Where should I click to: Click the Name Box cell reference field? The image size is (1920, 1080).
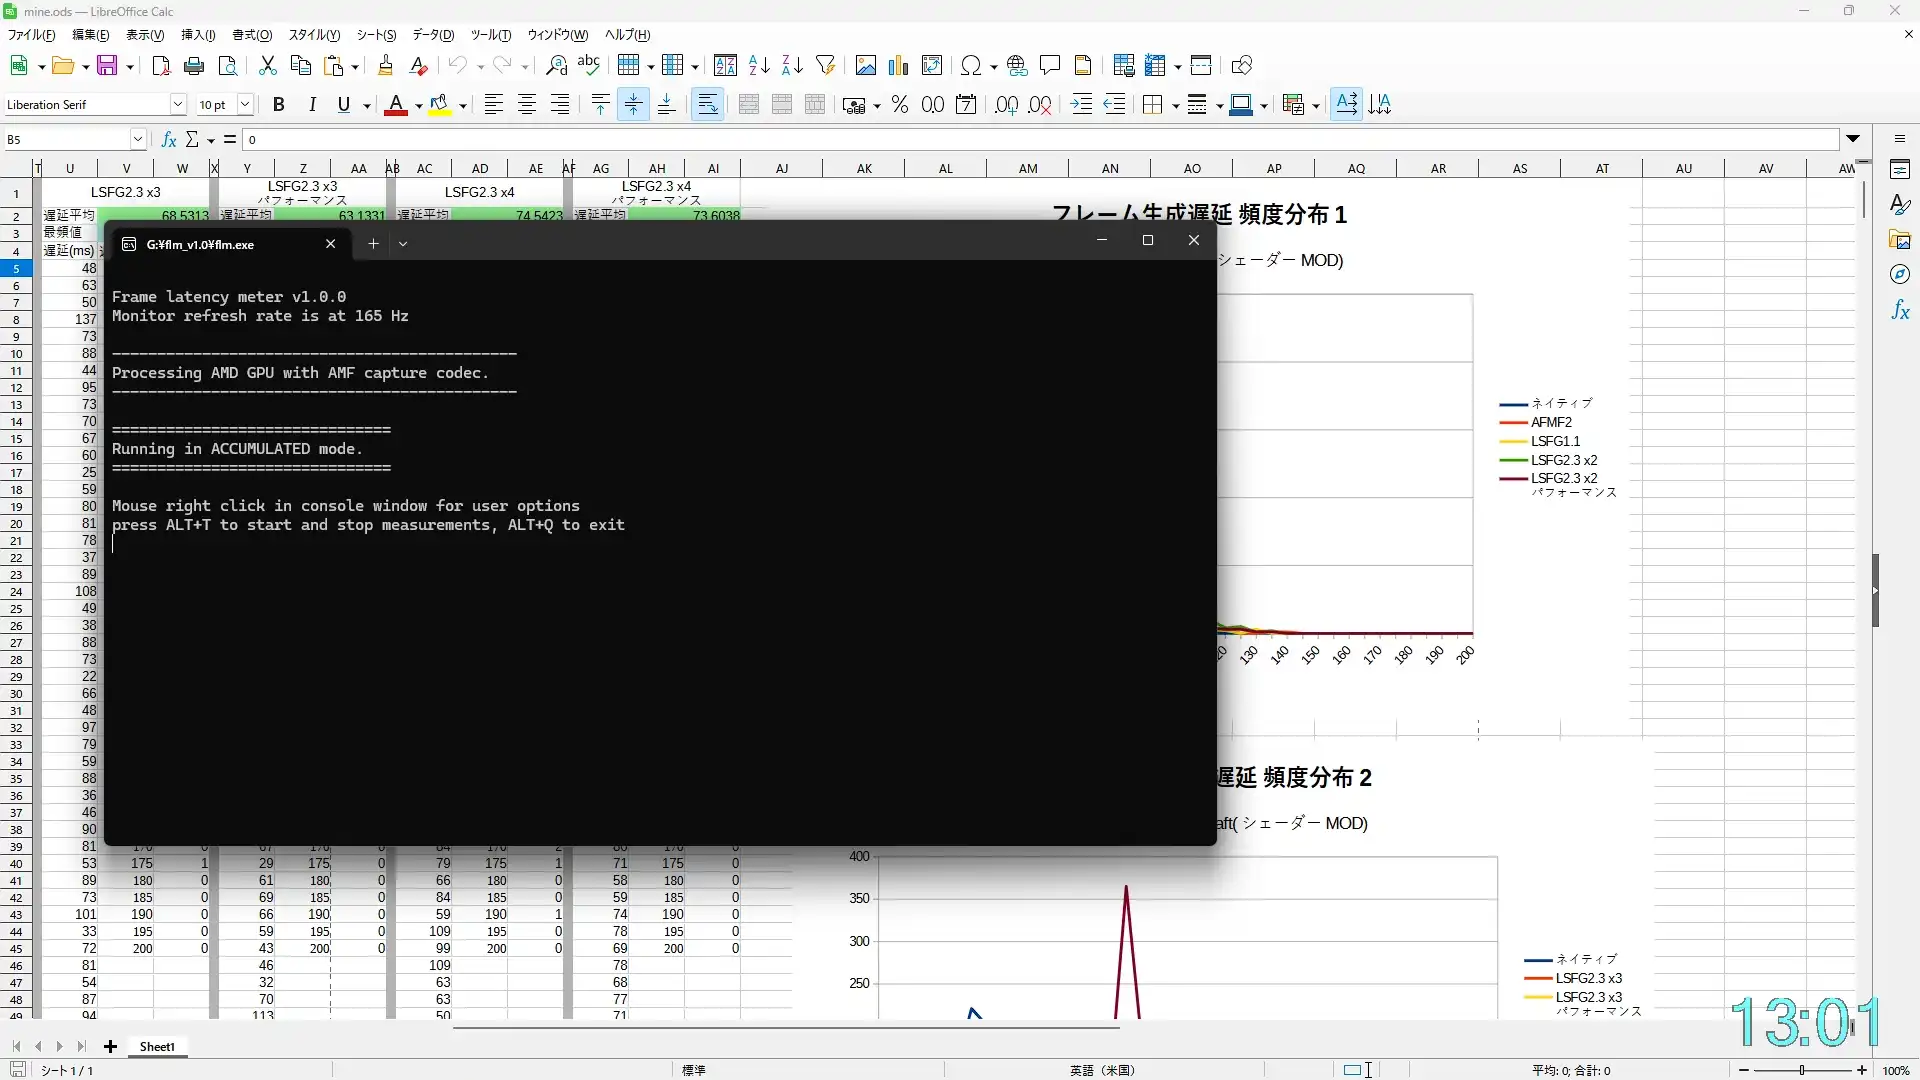[65, 139]
